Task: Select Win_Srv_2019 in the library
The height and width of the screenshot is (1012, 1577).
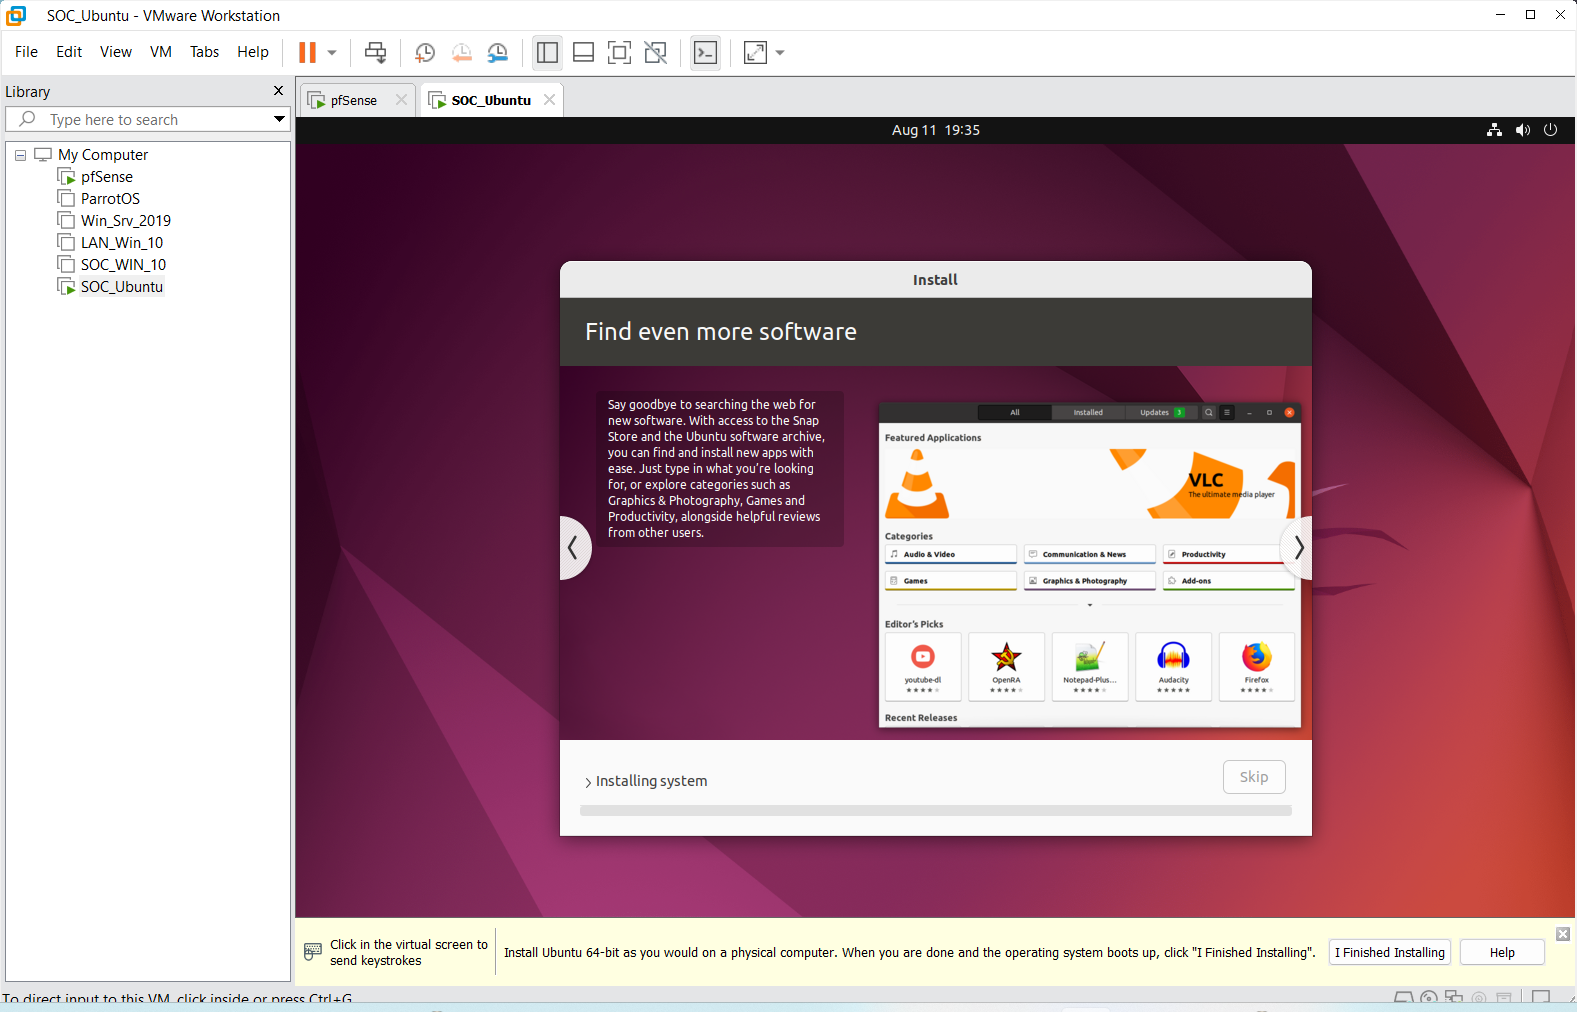Action: pyautogui.click(x=126, y=221)
